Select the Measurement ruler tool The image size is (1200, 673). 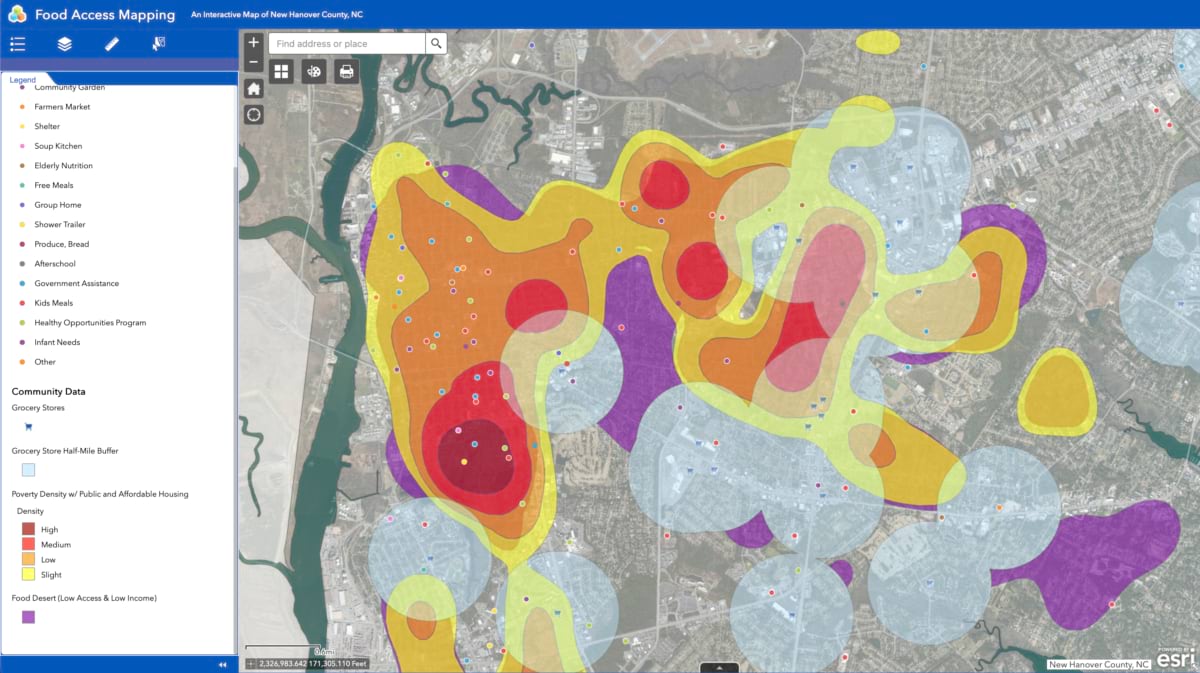coord(112,44)
